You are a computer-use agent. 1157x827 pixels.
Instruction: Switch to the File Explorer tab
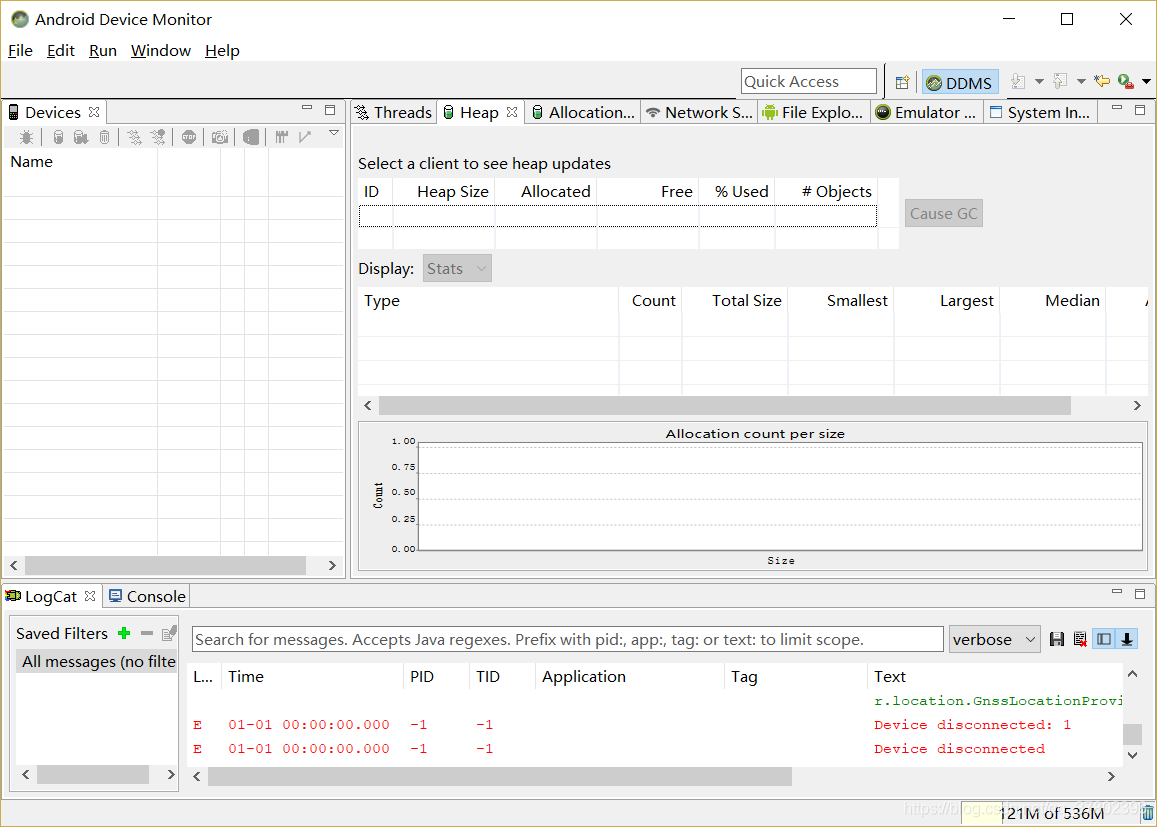(x=812, y=112)
